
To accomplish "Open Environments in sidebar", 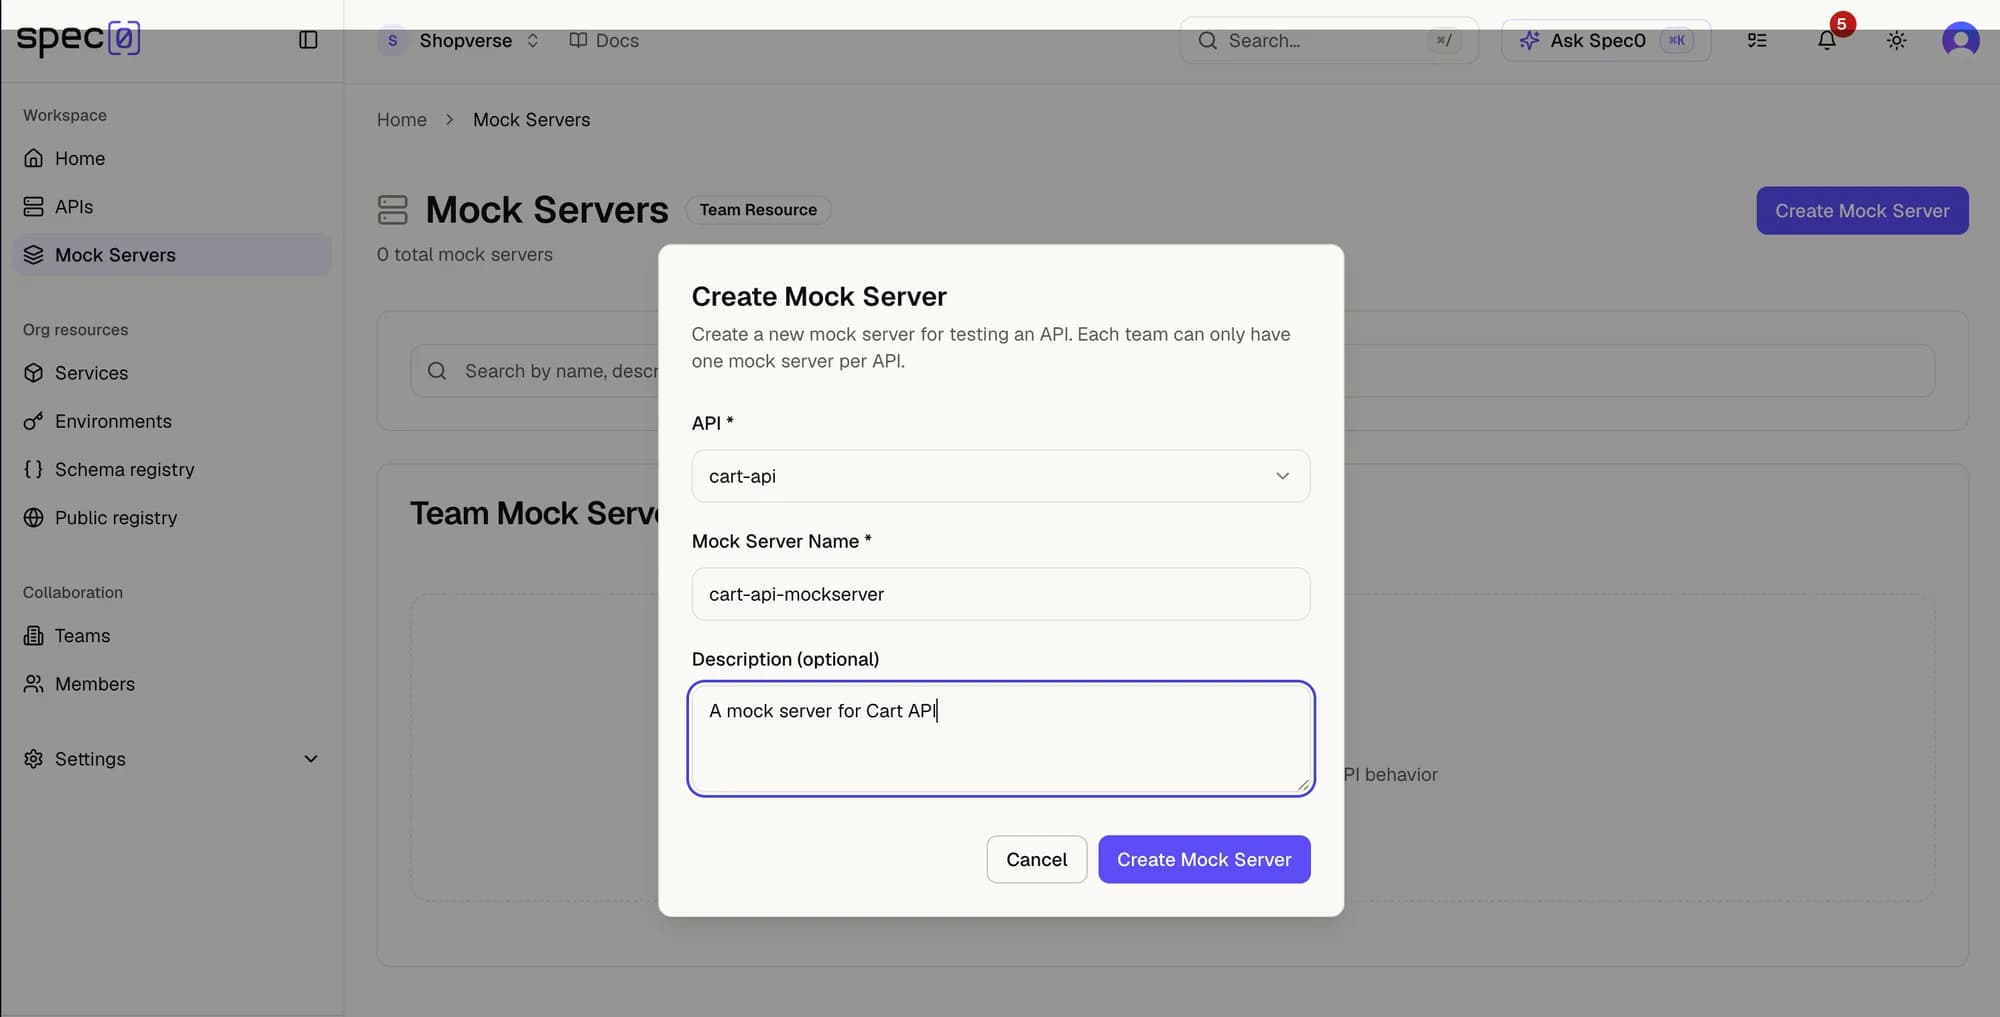I will click(x=172, y=421).
